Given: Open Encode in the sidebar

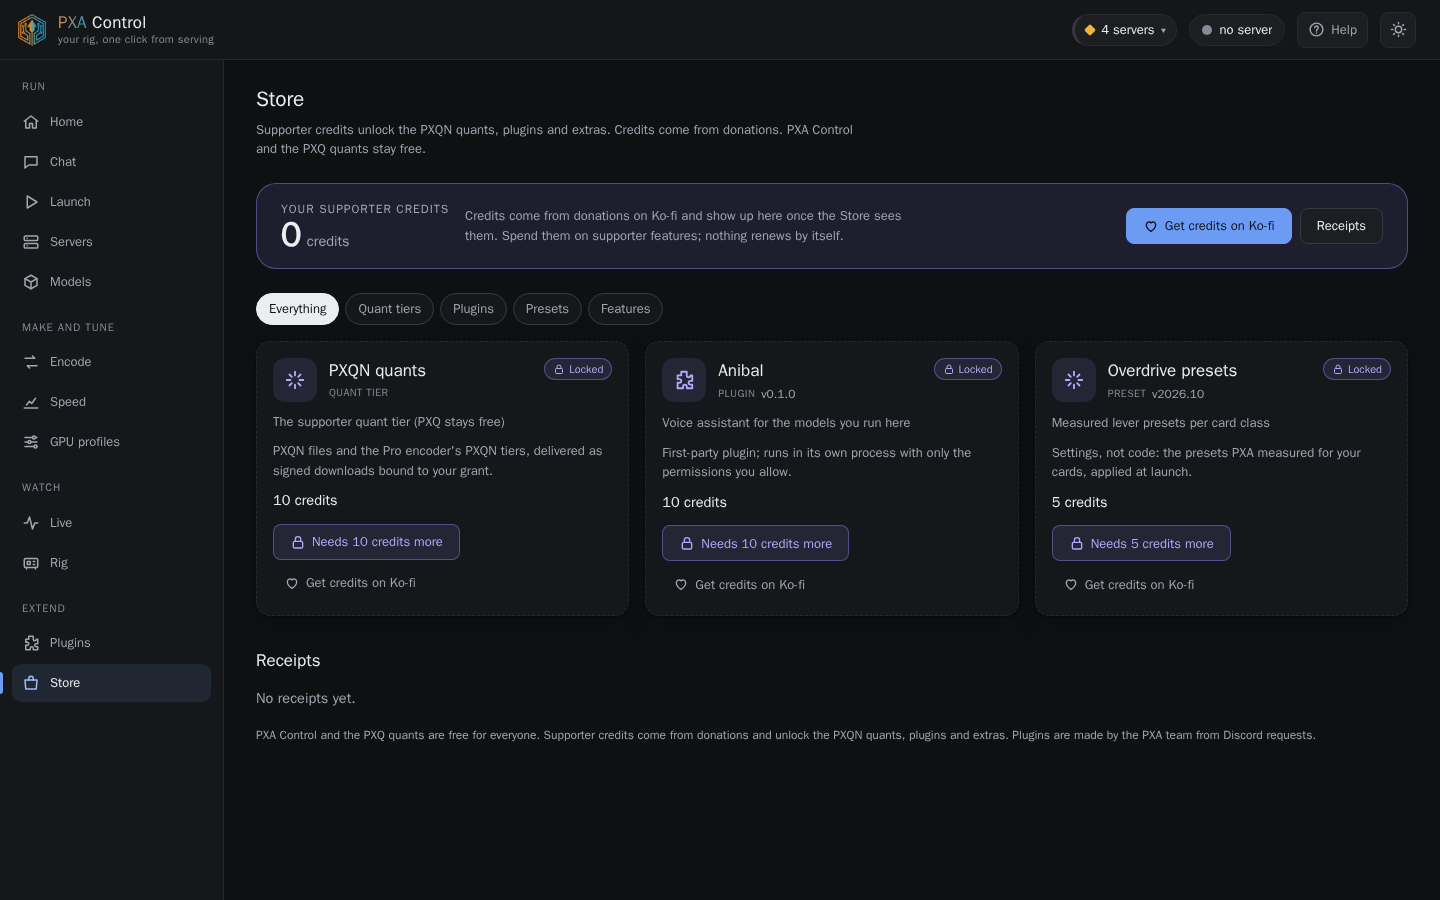Looking at the screenshot, I should click(x=111, y=362).
